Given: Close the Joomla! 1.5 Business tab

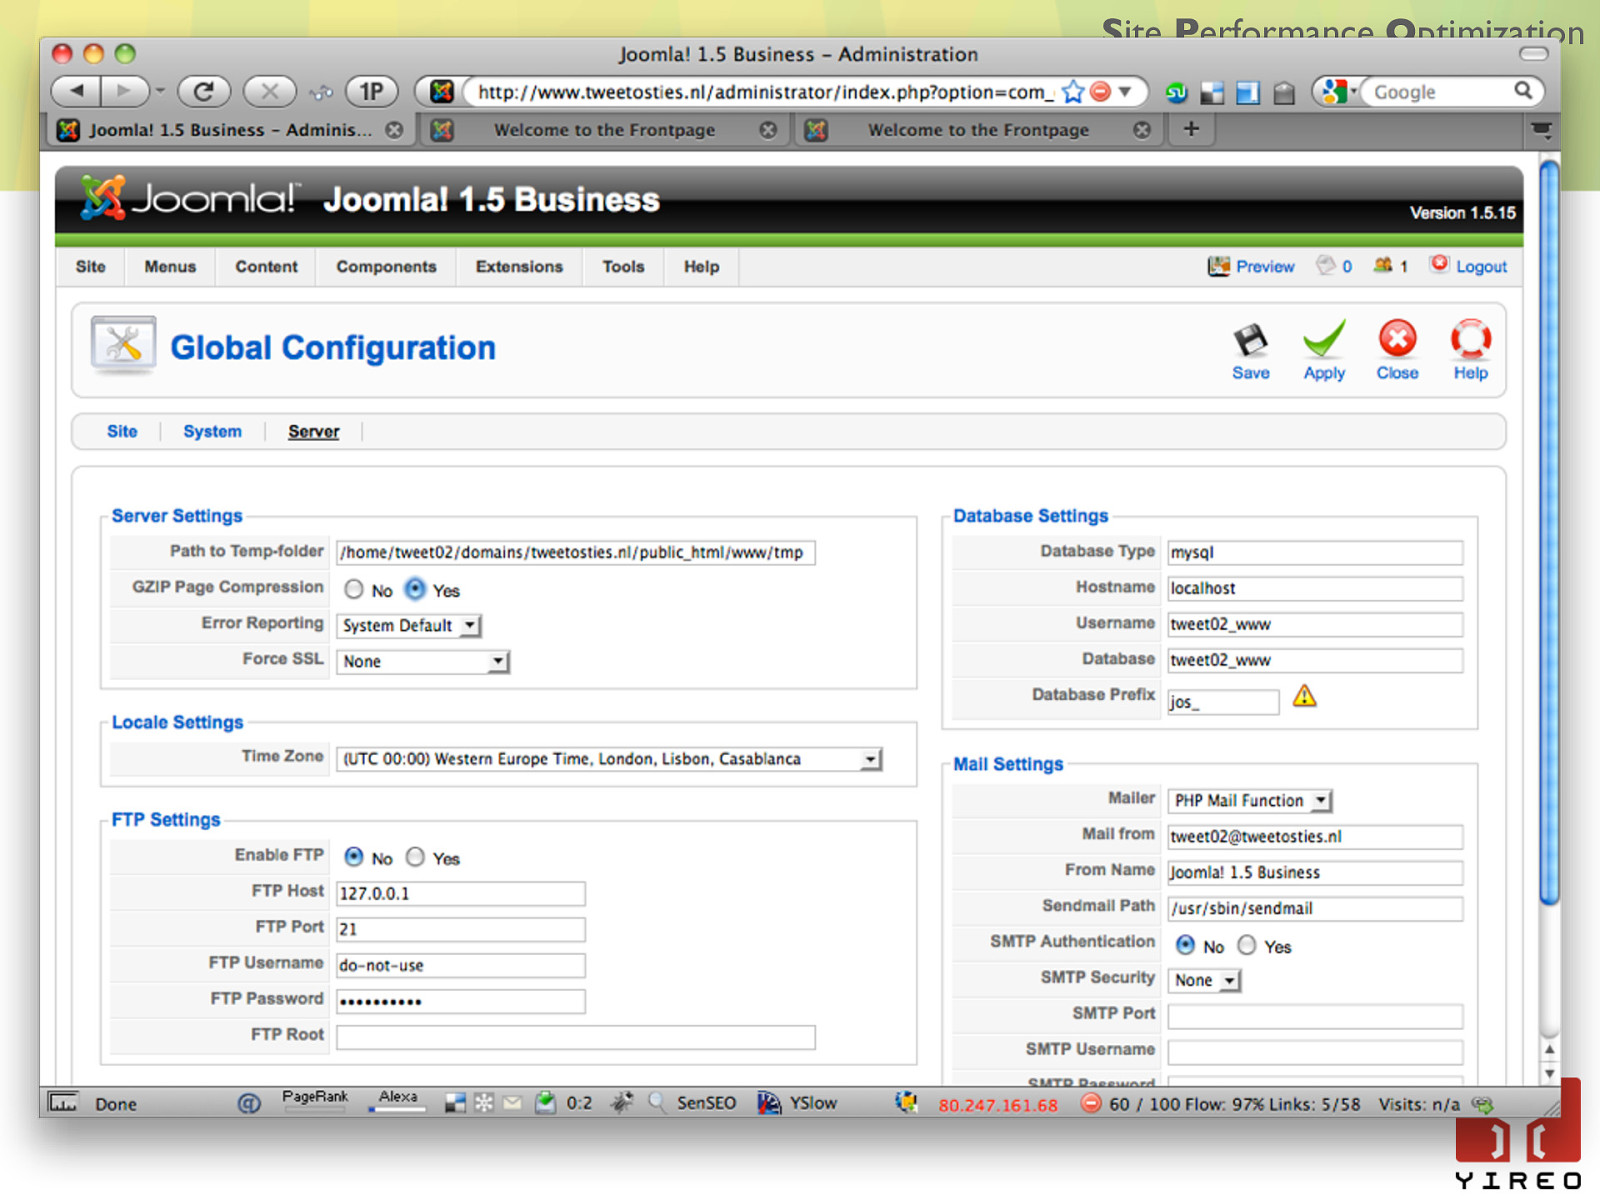Looking at the screenshot, I should [x=394, y=130].
